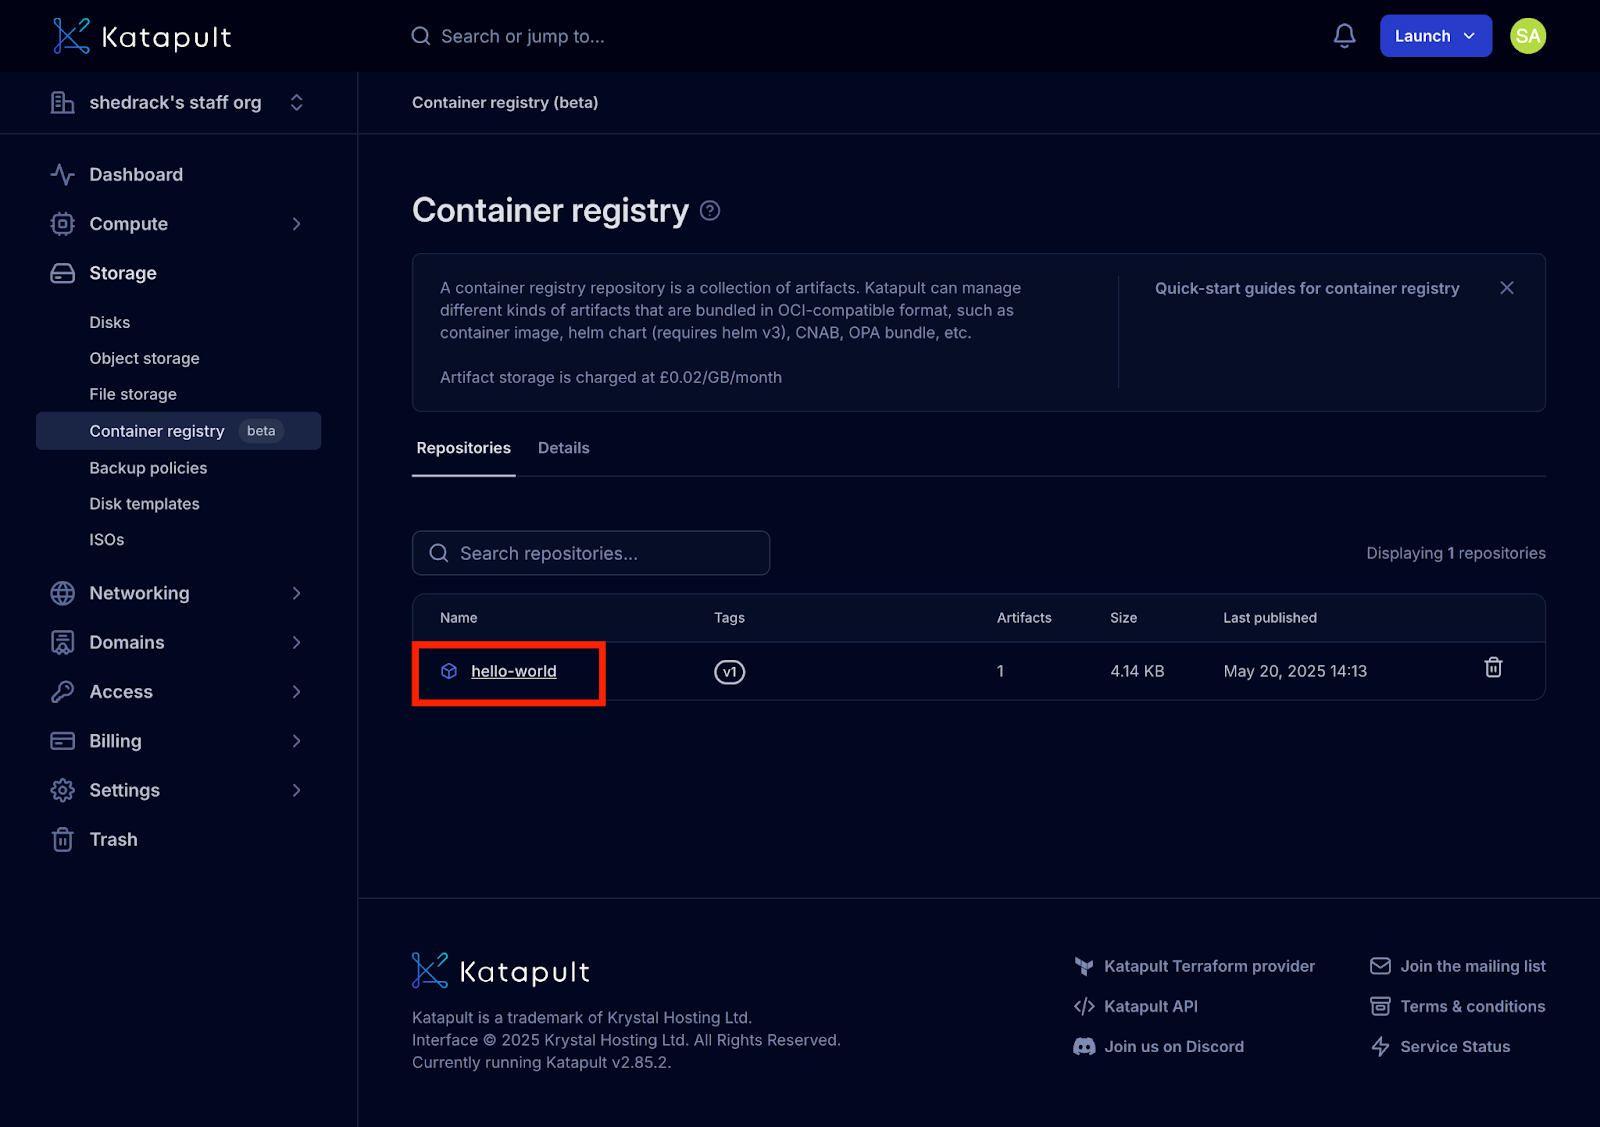Click the magnifier icon in Search repositories
Viewport: 1600px width, 1127px height.
pos(439,553)
